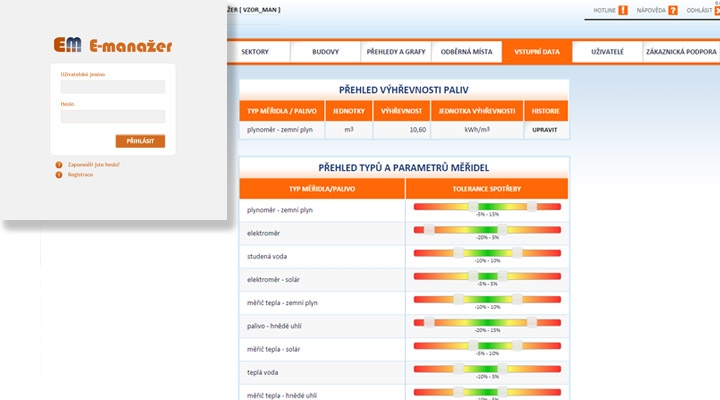Image resolution: width=720 pixels, height=400 pixels.
Task: Open the Zákaznická podpora tab
Action: tap(681, 51)
